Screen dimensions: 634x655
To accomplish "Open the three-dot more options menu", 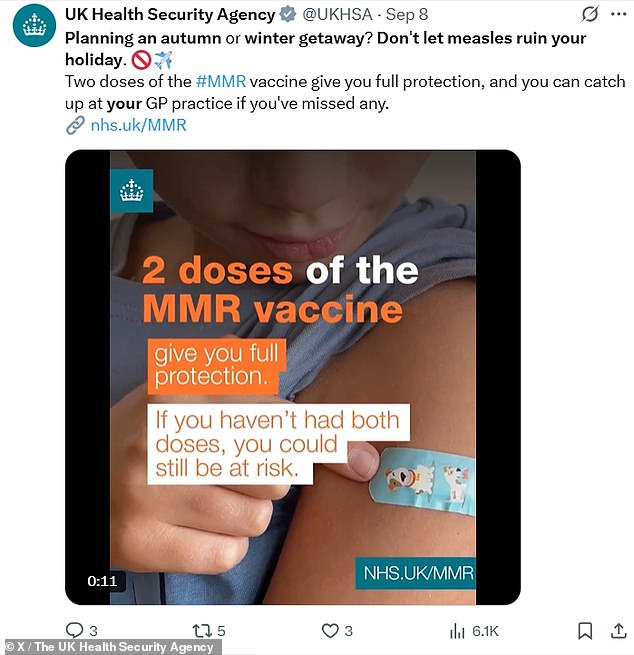I will [619, 14].
